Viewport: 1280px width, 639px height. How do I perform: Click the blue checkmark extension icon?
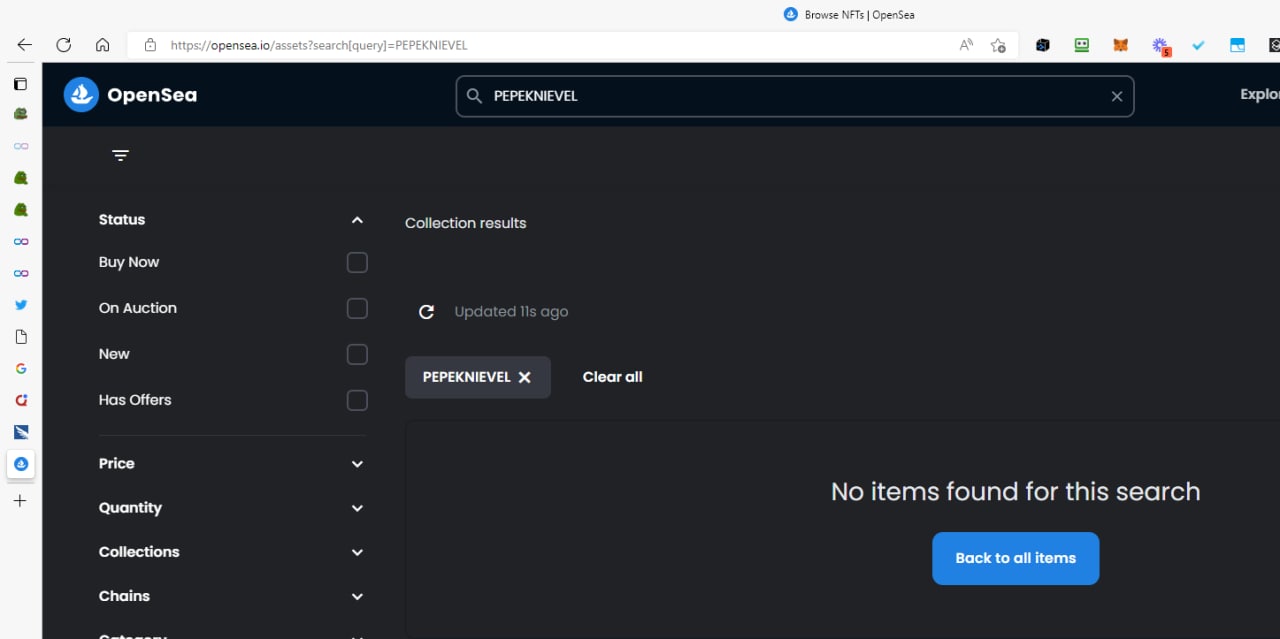[x=1198, y=45]
